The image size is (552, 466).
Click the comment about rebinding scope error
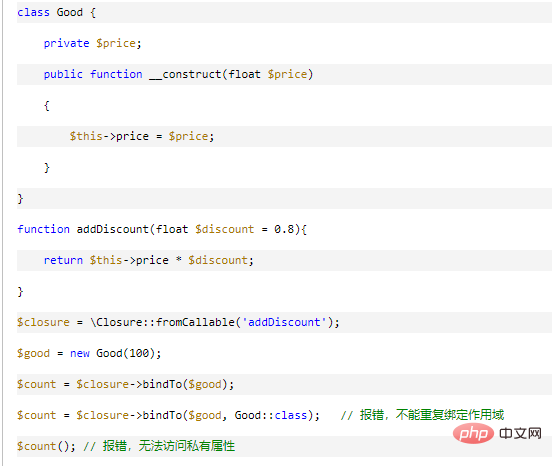coord(422,415)
